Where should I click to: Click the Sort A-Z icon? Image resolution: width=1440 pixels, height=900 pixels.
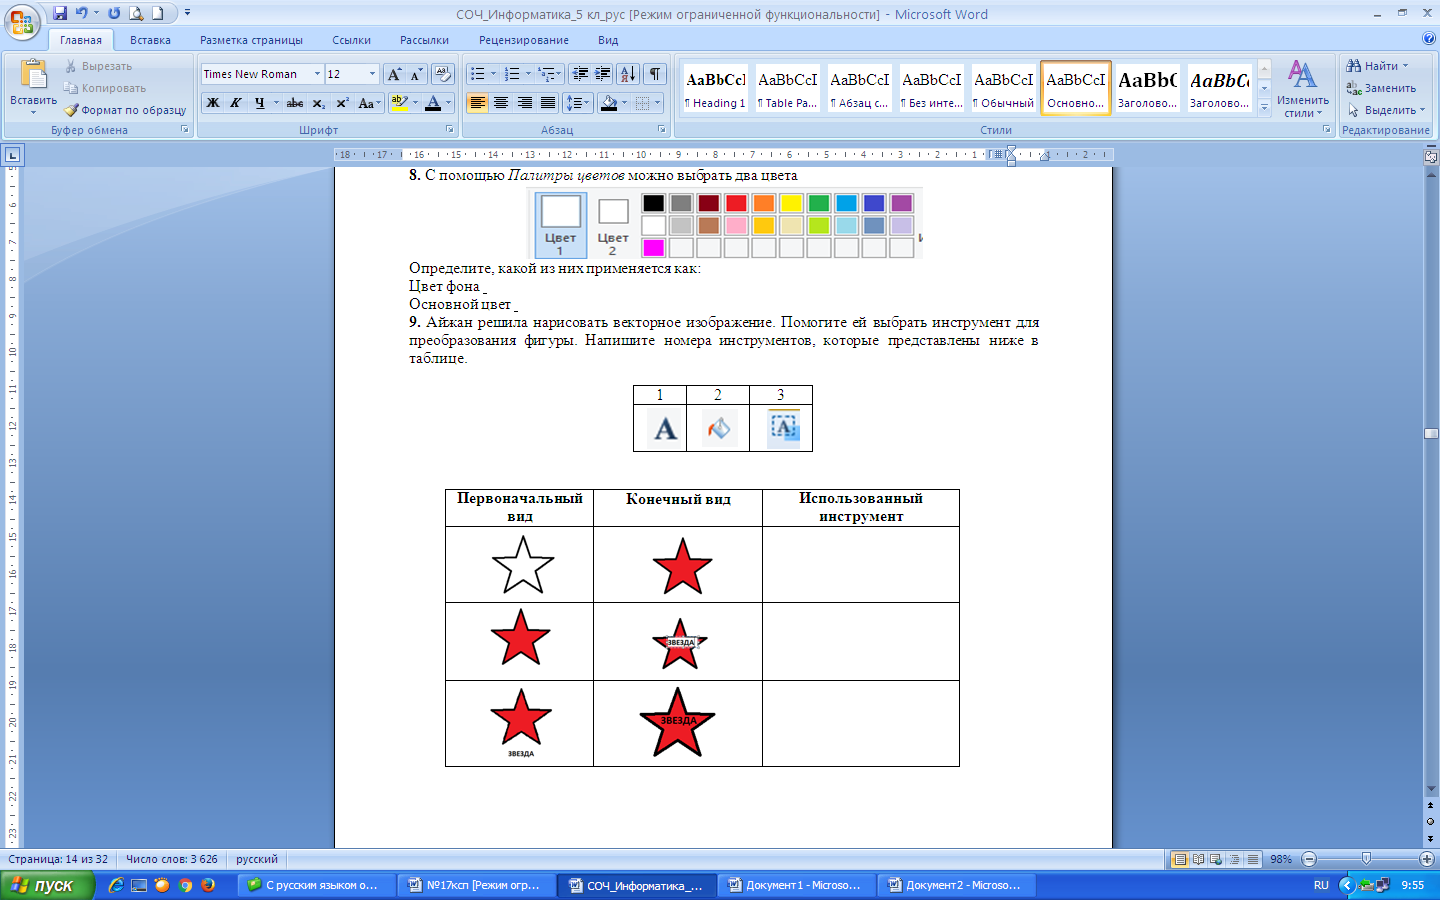pyautogui.click(x=627, y=74)
